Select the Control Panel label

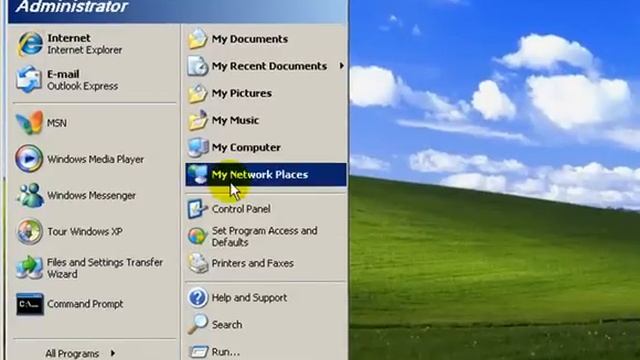click(x=241, y=209)
